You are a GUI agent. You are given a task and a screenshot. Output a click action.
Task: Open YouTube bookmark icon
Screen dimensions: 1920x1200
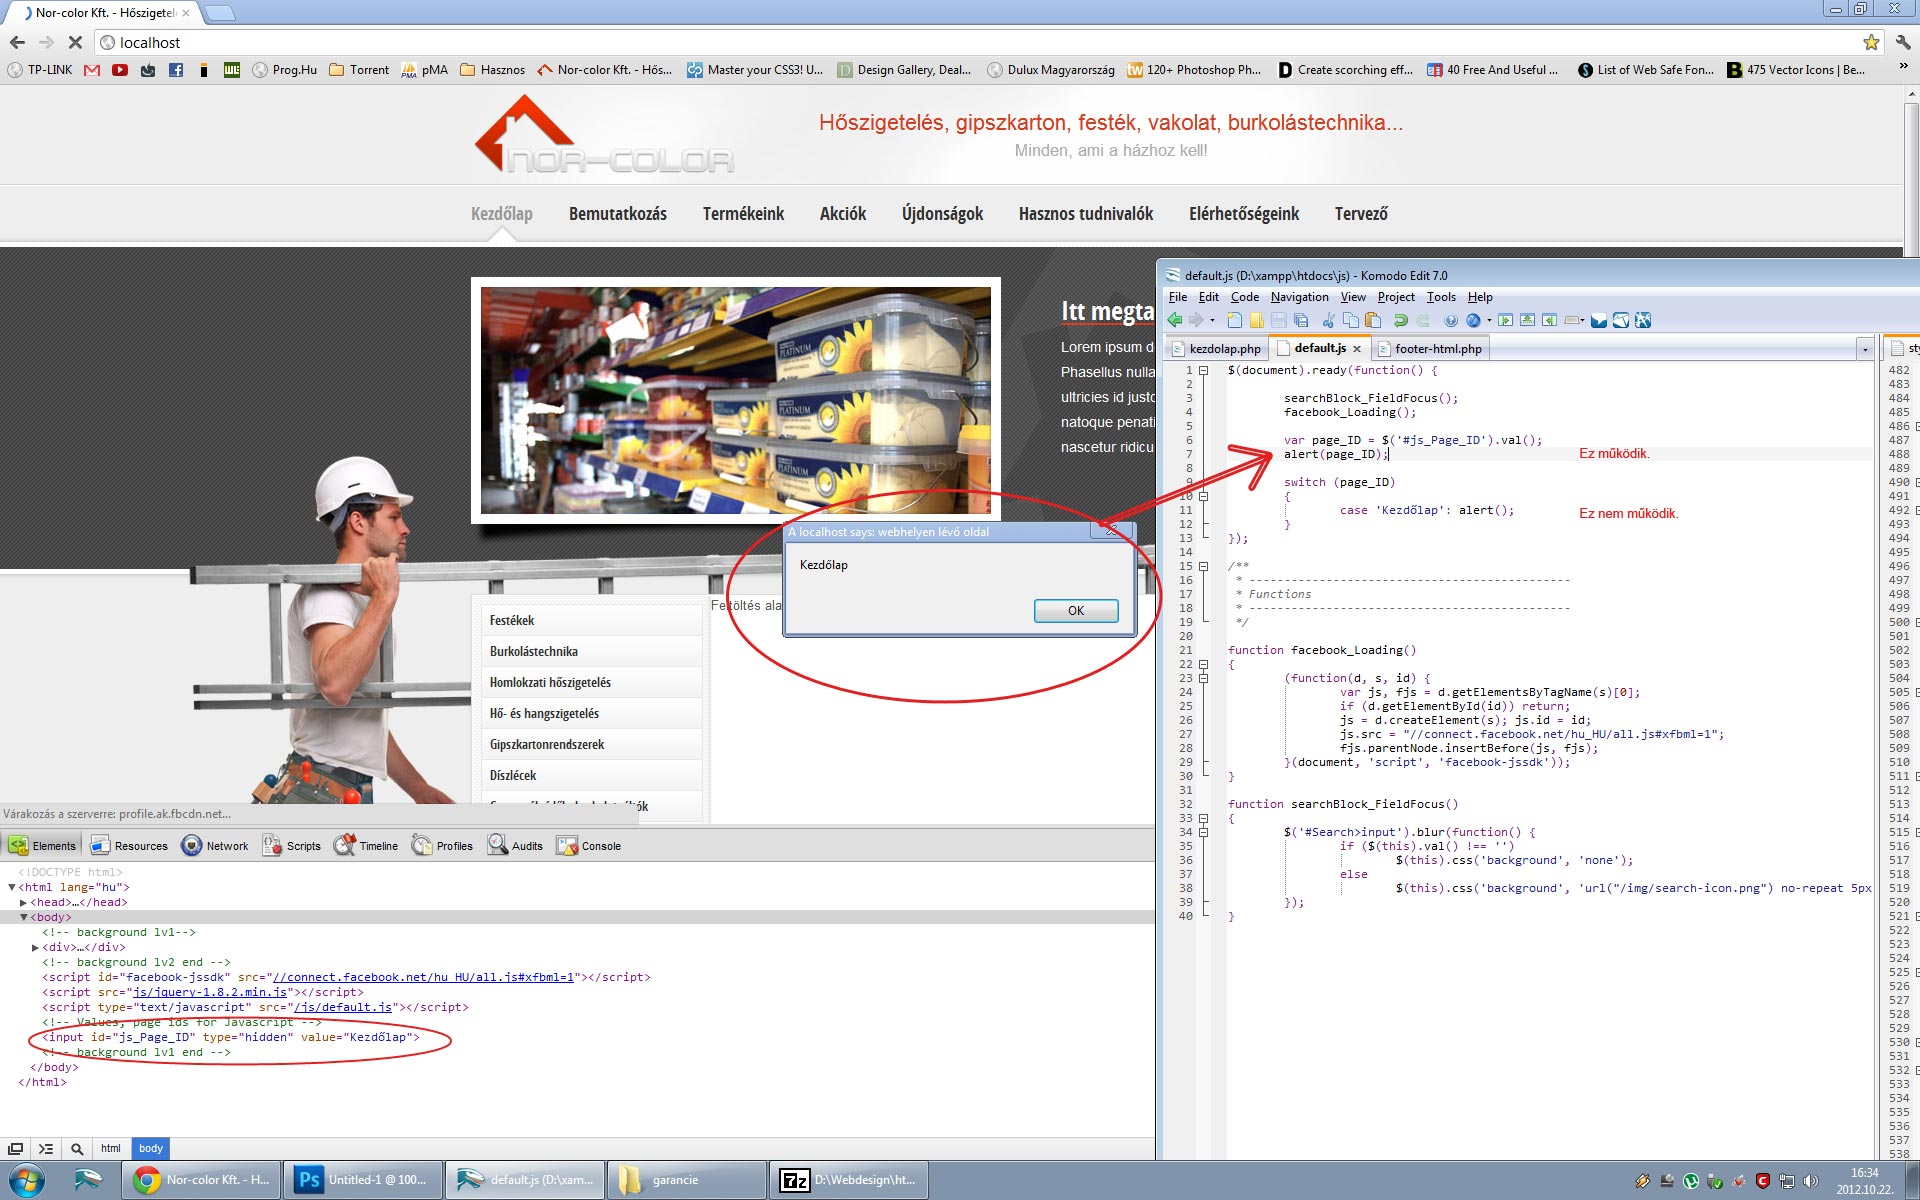pos(120,70)
